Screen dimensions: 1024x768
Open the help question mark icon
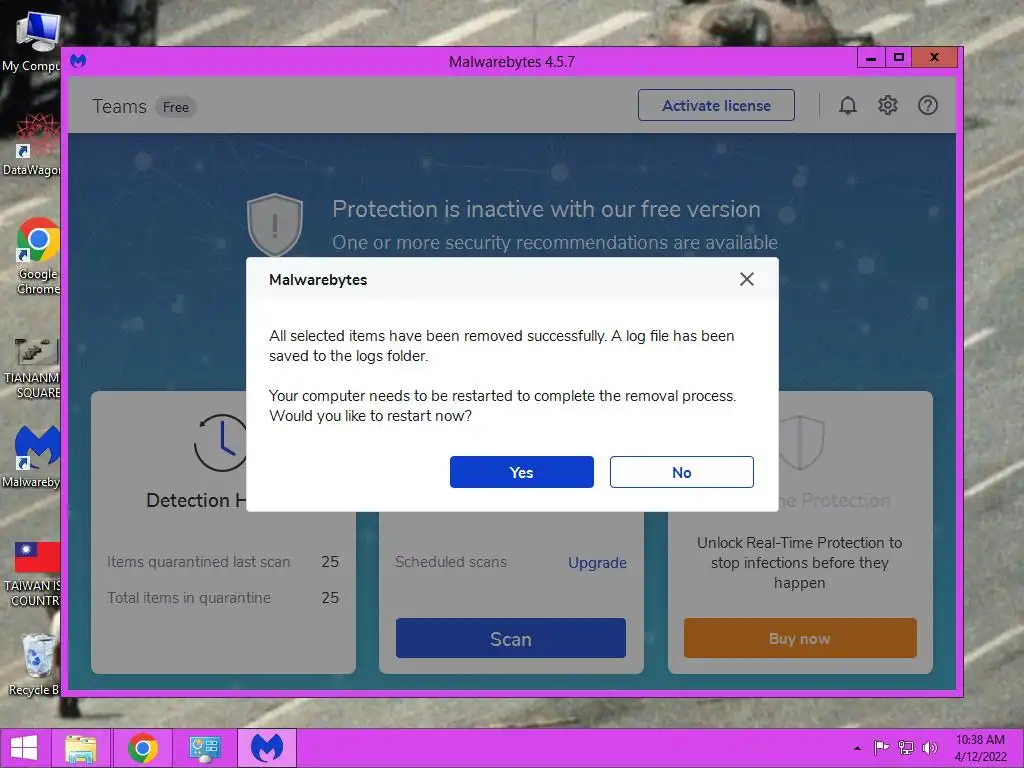click(x=927, y=105)
